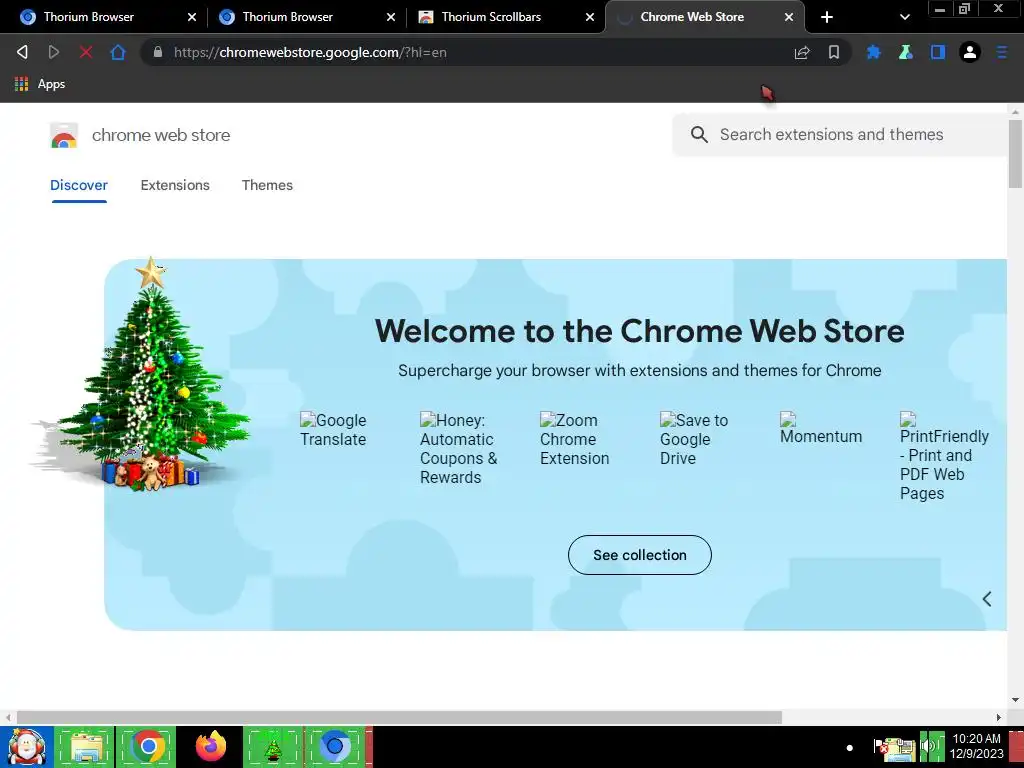
Task: Open the Themes tab in store
Action: [x=267, y=185]
